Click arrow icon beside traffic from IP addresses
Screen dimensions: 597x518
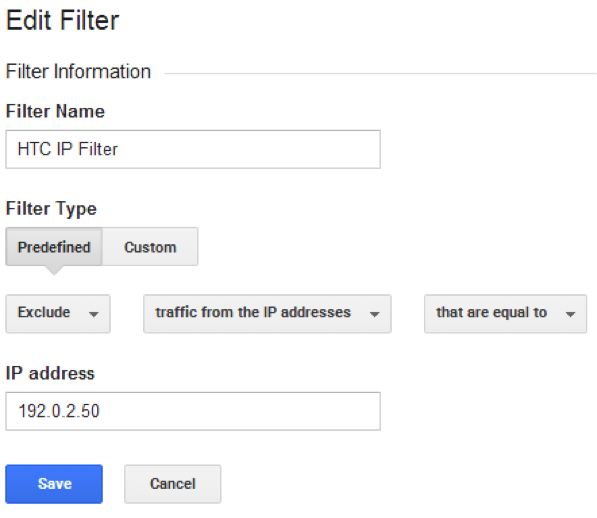tap(375, 314)
